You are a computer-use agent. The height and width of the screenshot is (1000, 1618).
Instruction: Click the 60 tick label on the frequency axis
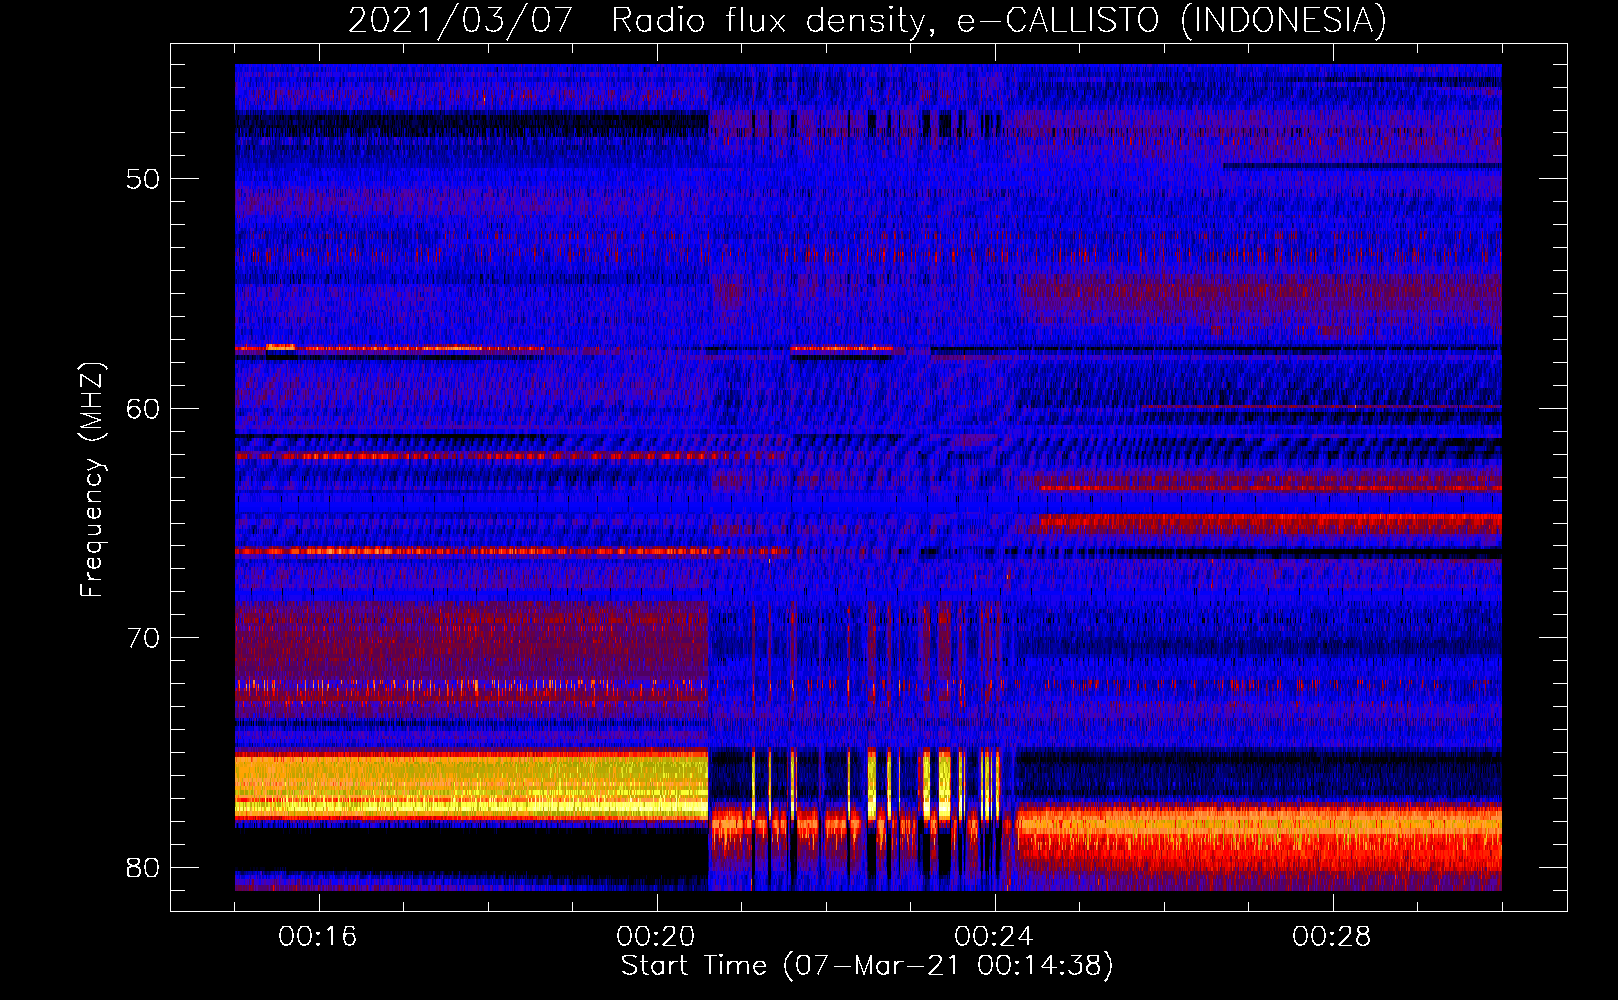point(143,408)
